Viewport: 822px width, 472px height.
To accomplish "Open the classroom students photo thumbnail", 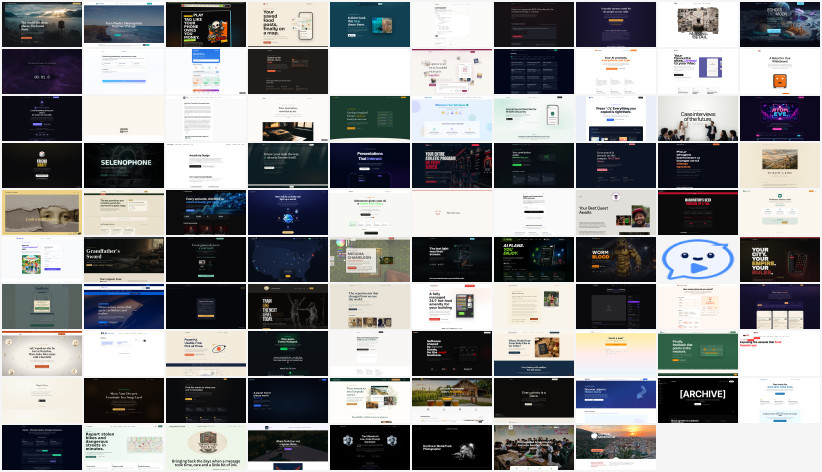I will pyautogui.click(x=534, y=447).
